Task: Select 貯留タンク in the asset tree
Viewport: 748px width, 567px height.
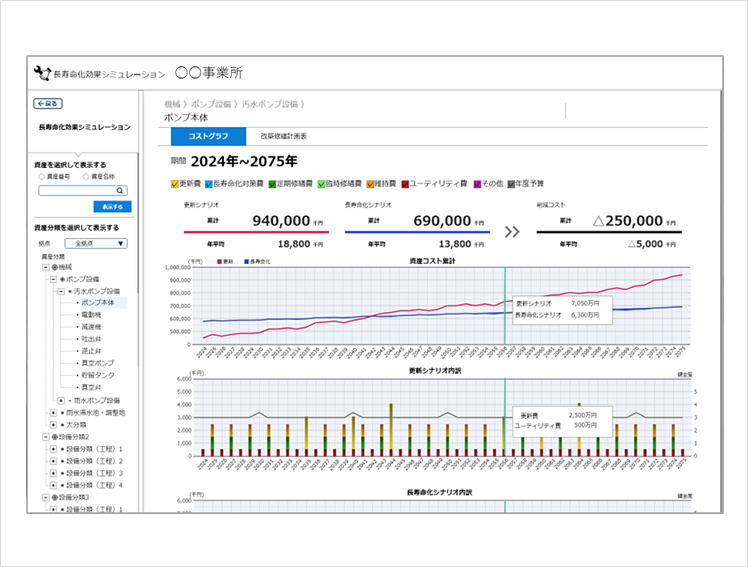Action: click(x=98, y=375)
